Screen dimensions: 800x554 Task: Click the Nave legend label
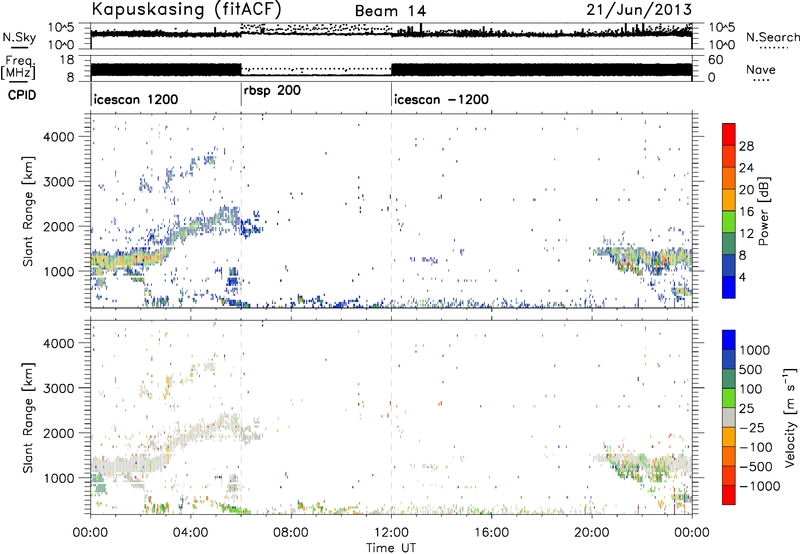(x=761, y=69)
